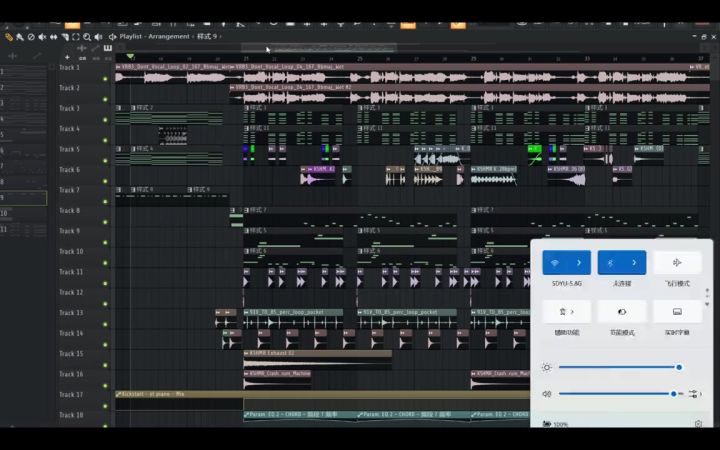Screen dimensions: 720x450
Task: Click the plus icon above track list
Action: (68, 57)
